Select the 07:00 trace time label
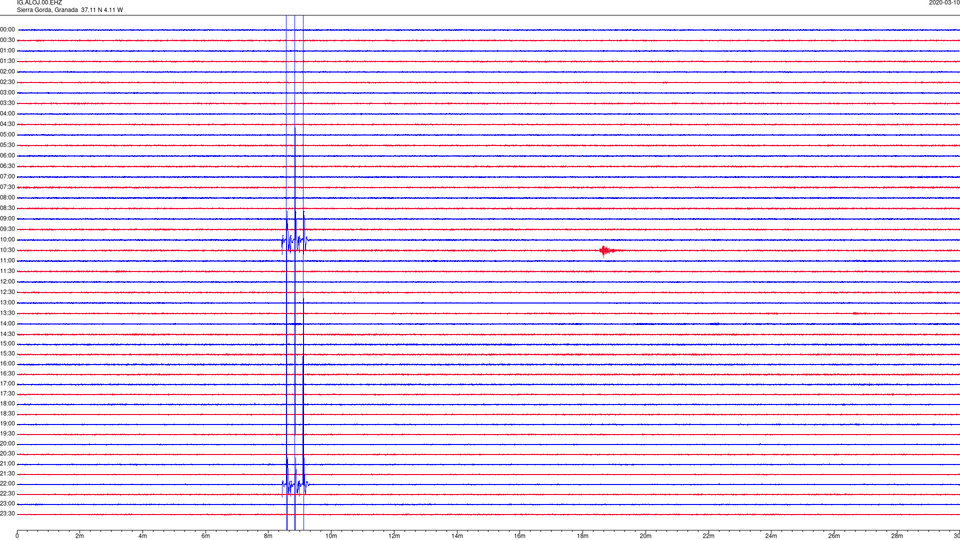 (x=7, y=177)
